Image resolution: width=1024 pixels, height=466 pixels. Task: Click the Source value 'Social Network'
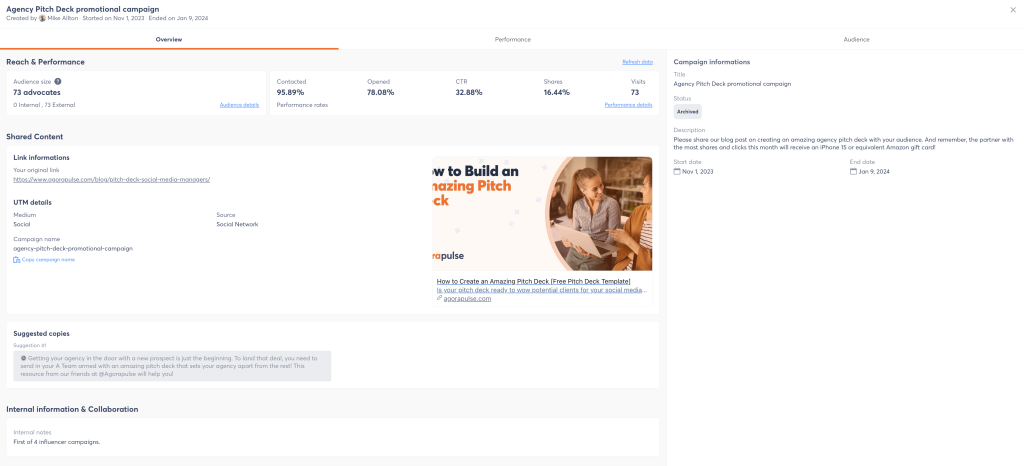237,225
